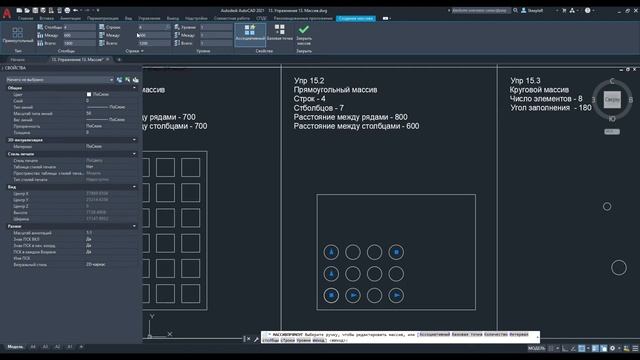Close the command line with X icon
Image resolution: width=640 pixels, height=360 pixels.
click(248, 339)
